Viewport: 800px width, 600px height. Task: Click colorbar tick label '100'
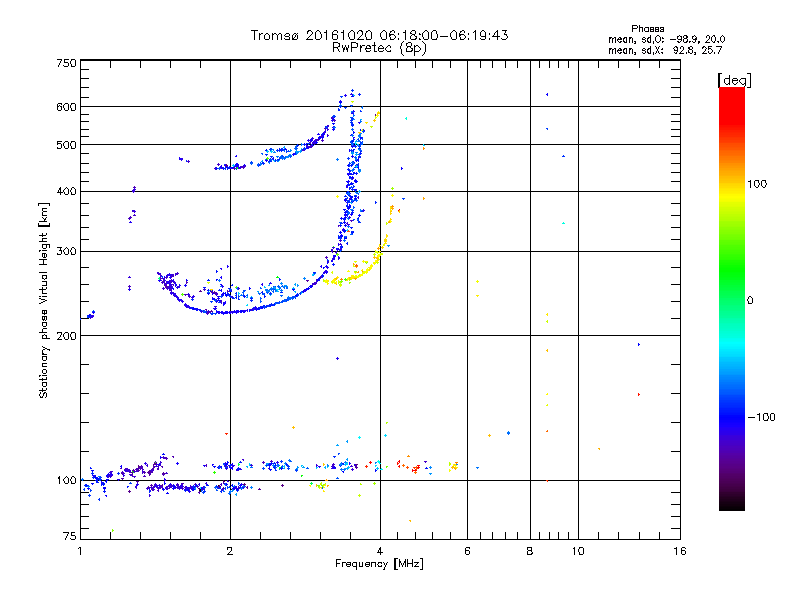[x=757, y=184]
